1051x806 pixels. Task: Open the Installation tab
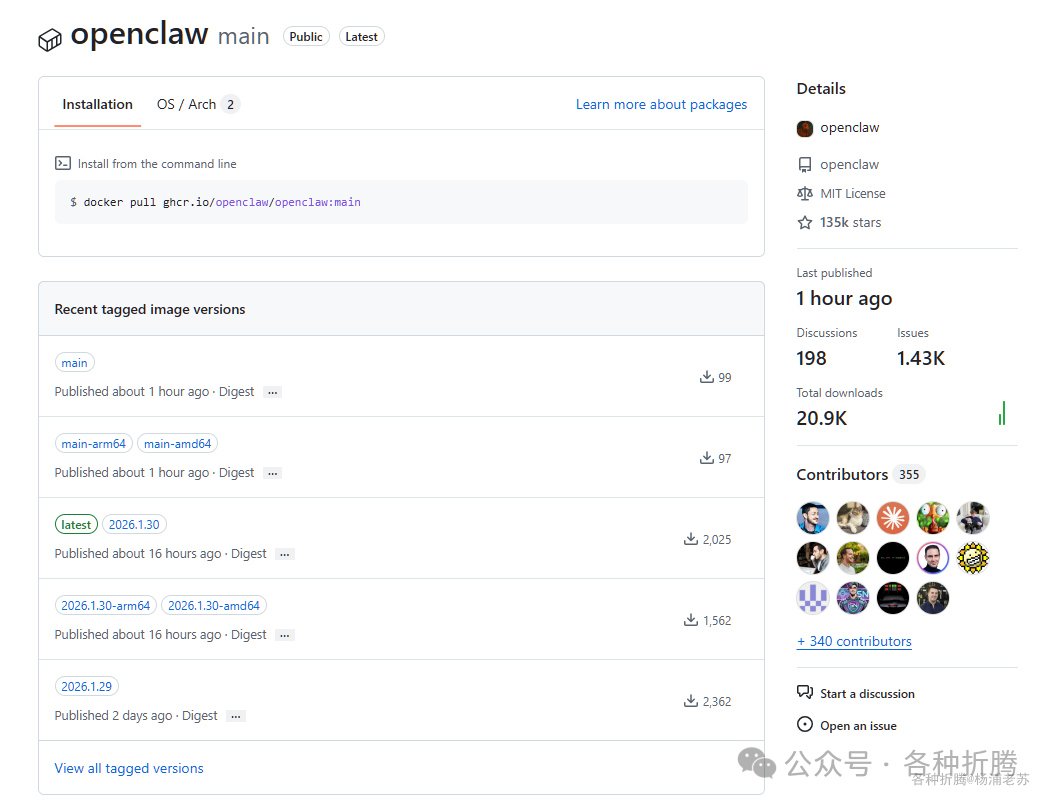coord(97,104)
